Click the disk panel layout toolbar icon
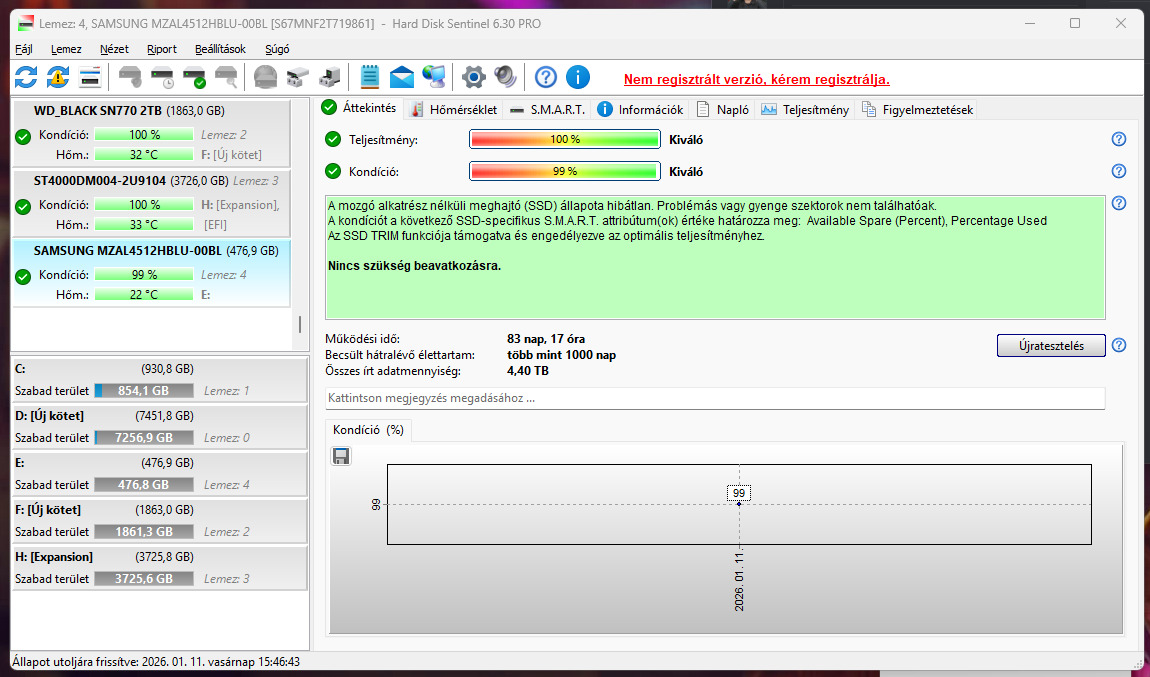Screen dimensions: 1150x677 click(89, 76)
